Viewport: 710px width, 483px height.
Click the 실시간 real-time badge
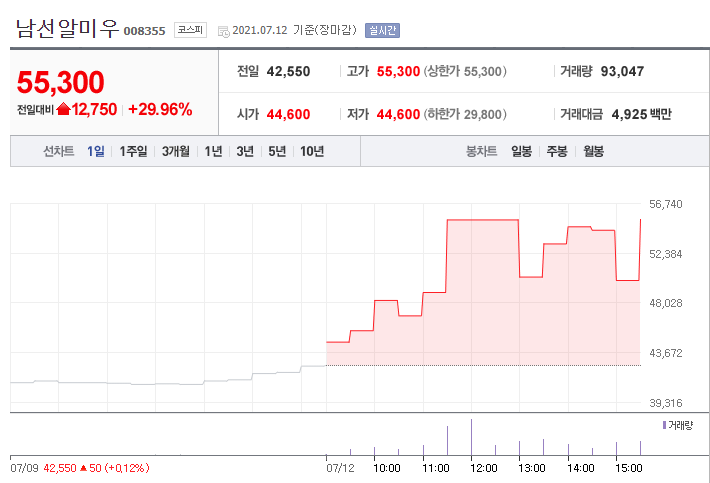pos(382,30)
